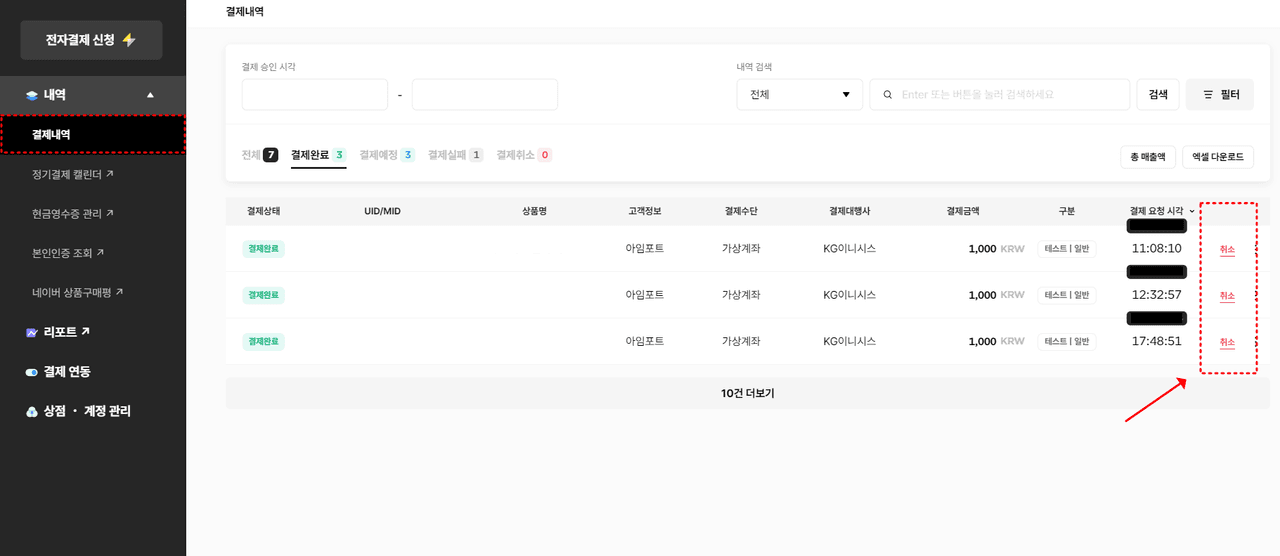Screen dimensions: 1280x556
Task: Load more with 10건 더보기
Action: [x=747, y=393]
